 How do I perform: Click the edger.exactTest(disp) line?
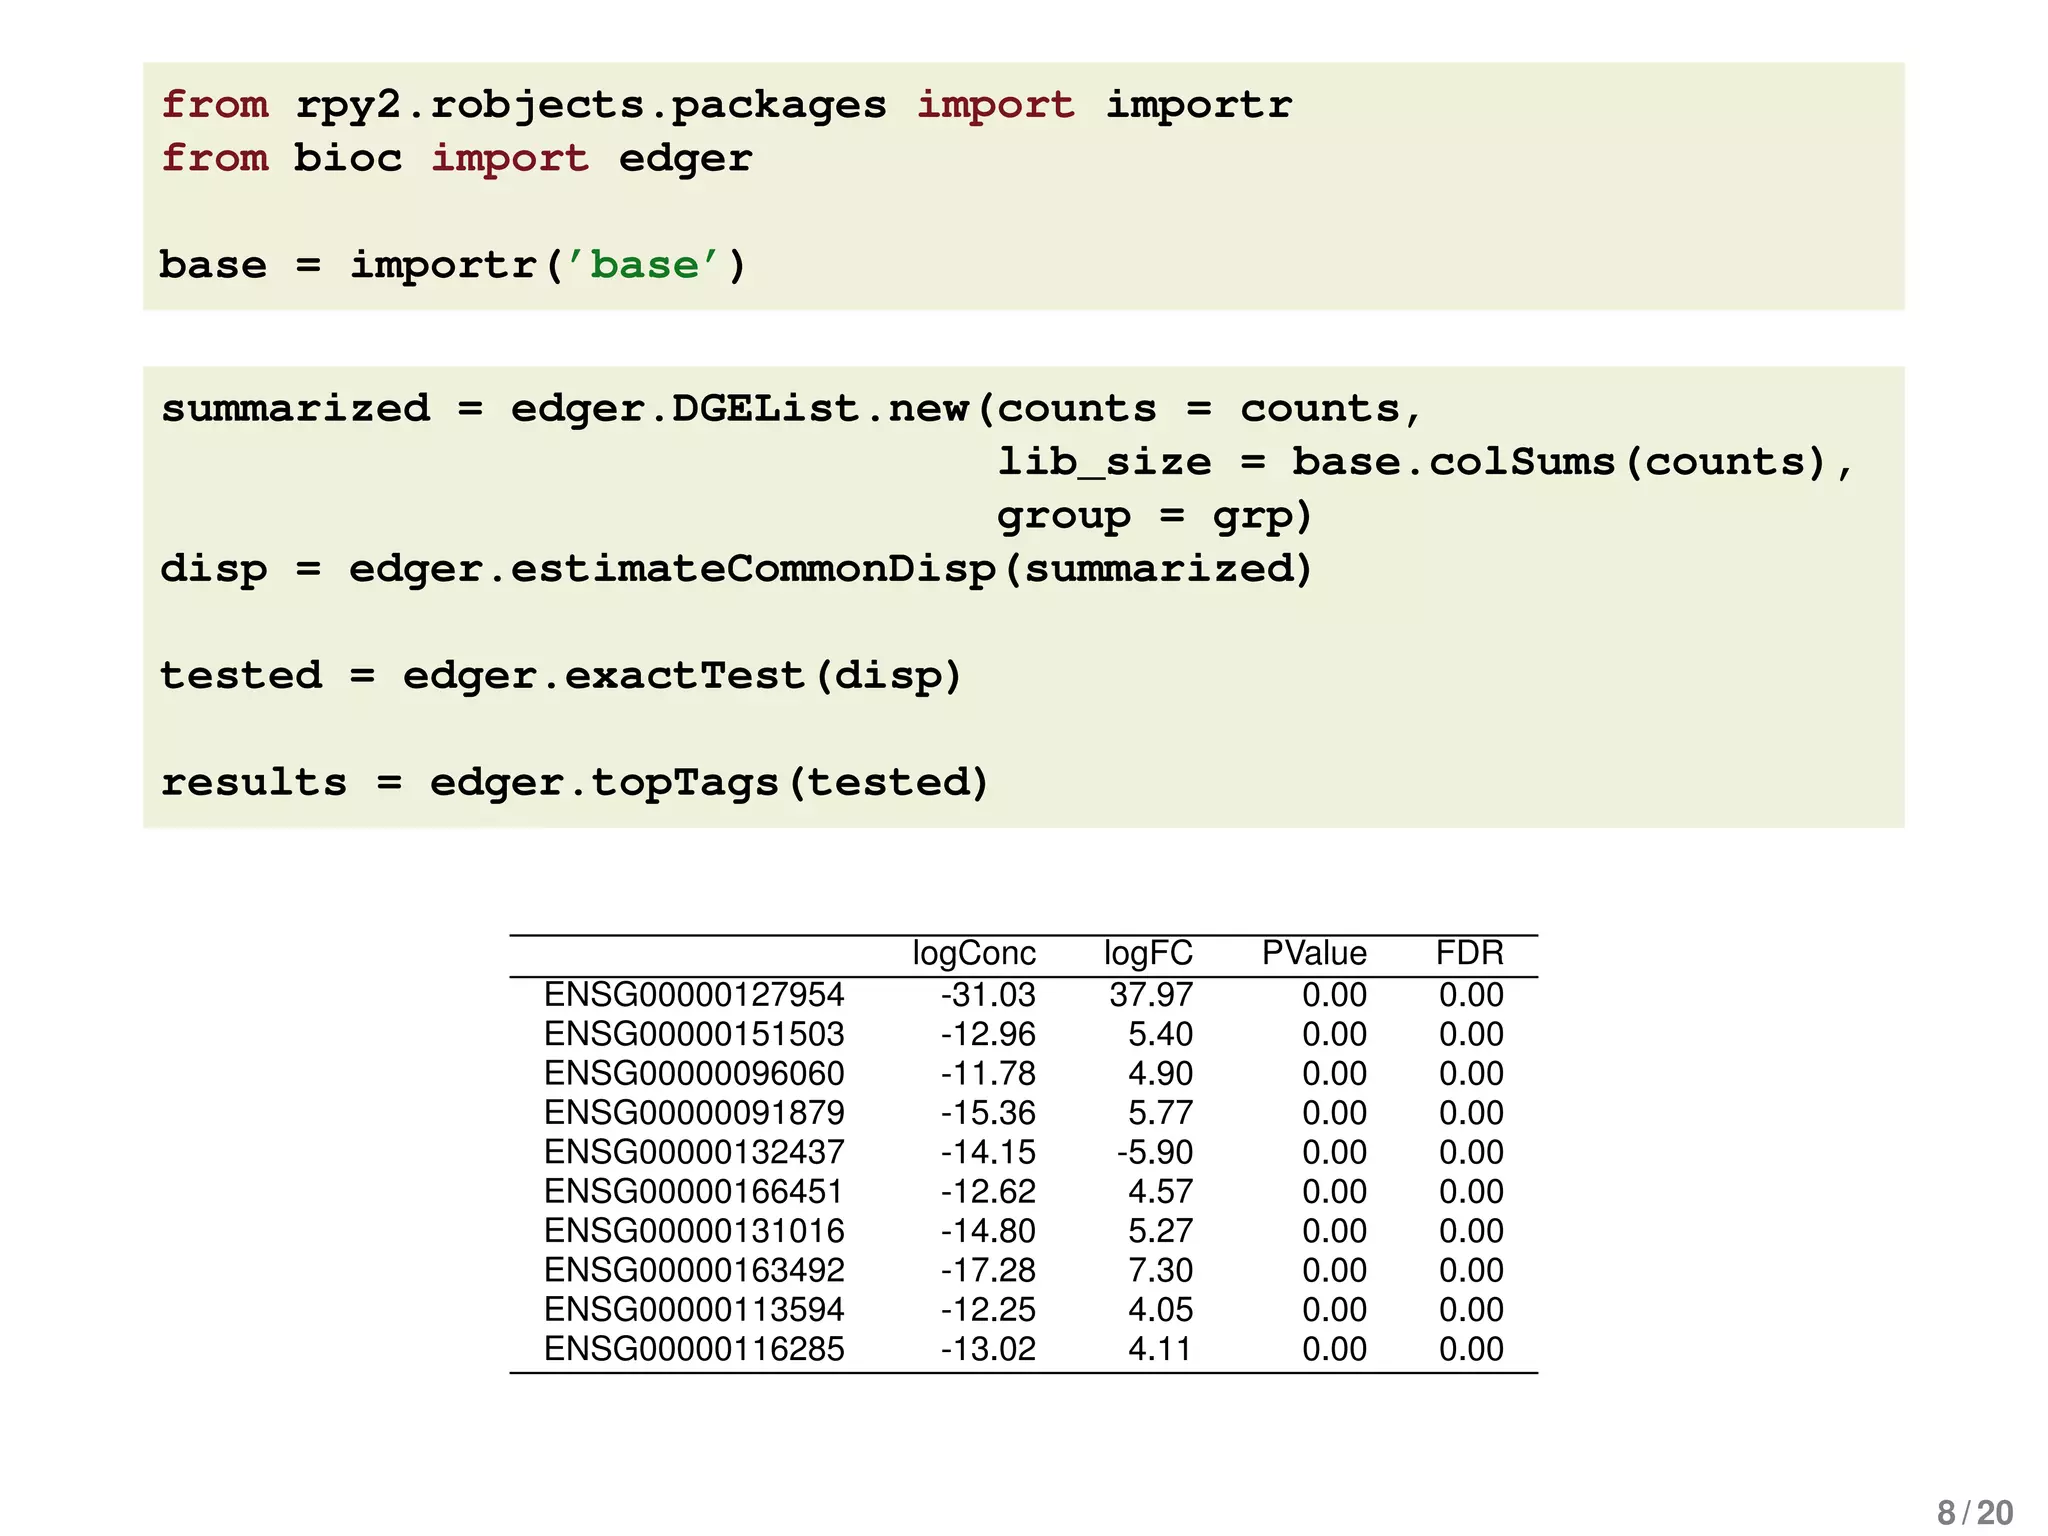pos(561,677)
